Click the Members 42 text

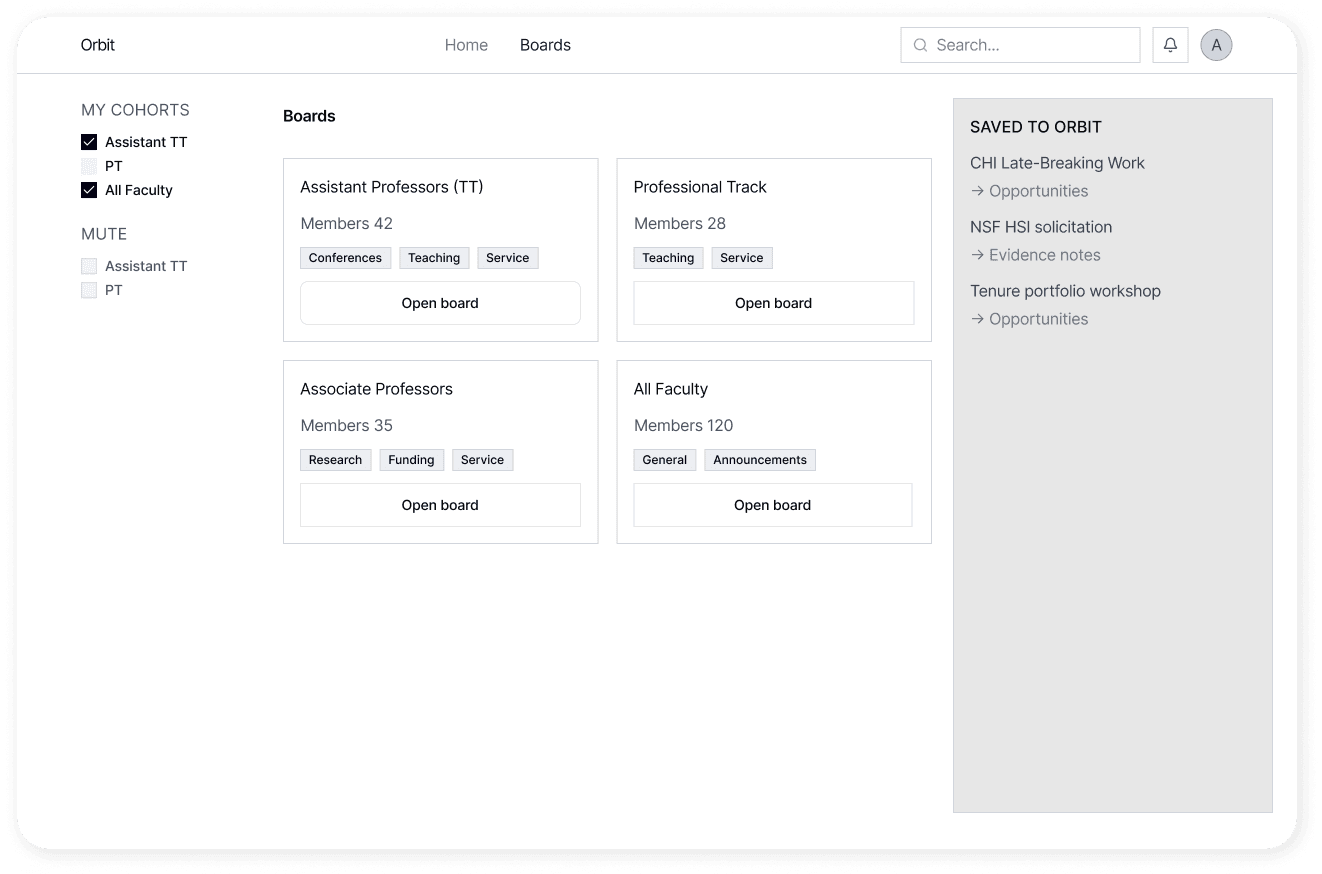346,223
